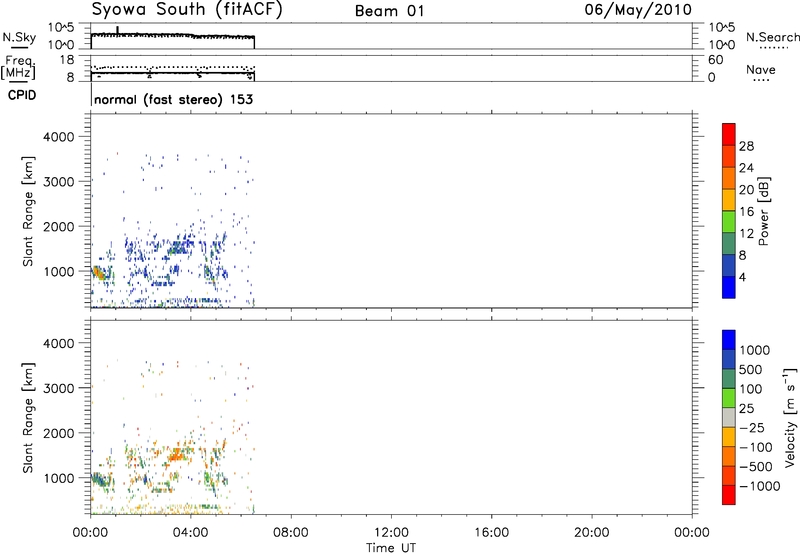The height and width of the screenshot is (554, 800).
Task: Click the '12:00' time tick label
Action: point(391,533)
